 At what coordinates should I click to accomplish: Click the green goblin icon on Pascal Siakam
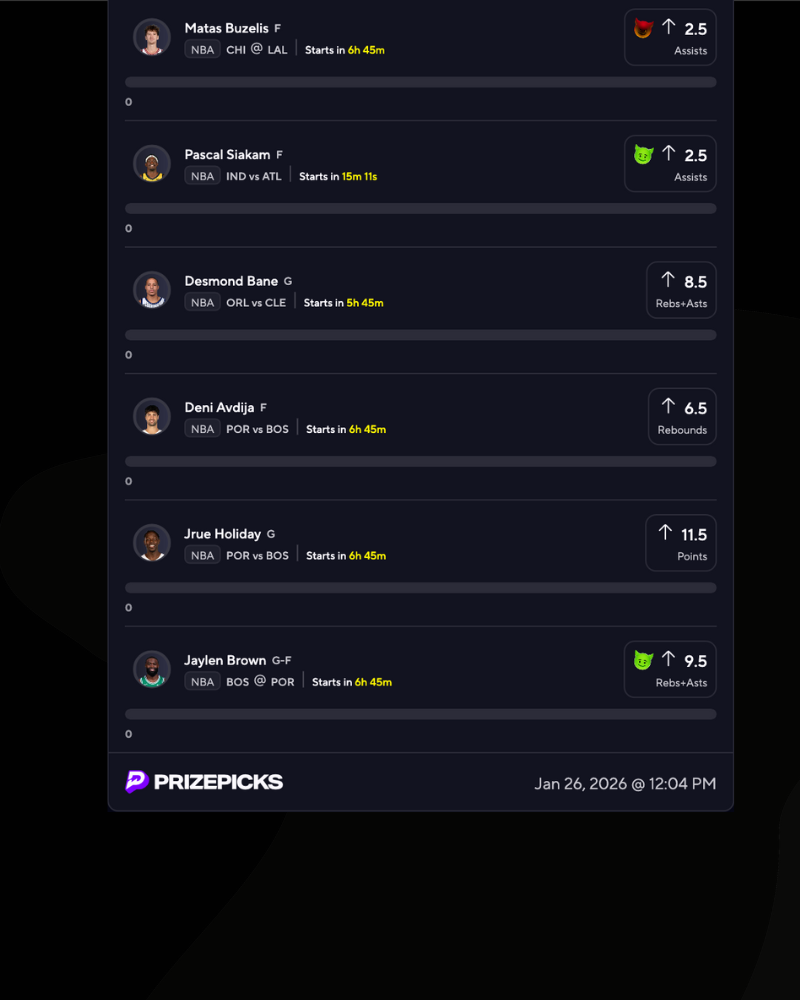click(643, 154)
